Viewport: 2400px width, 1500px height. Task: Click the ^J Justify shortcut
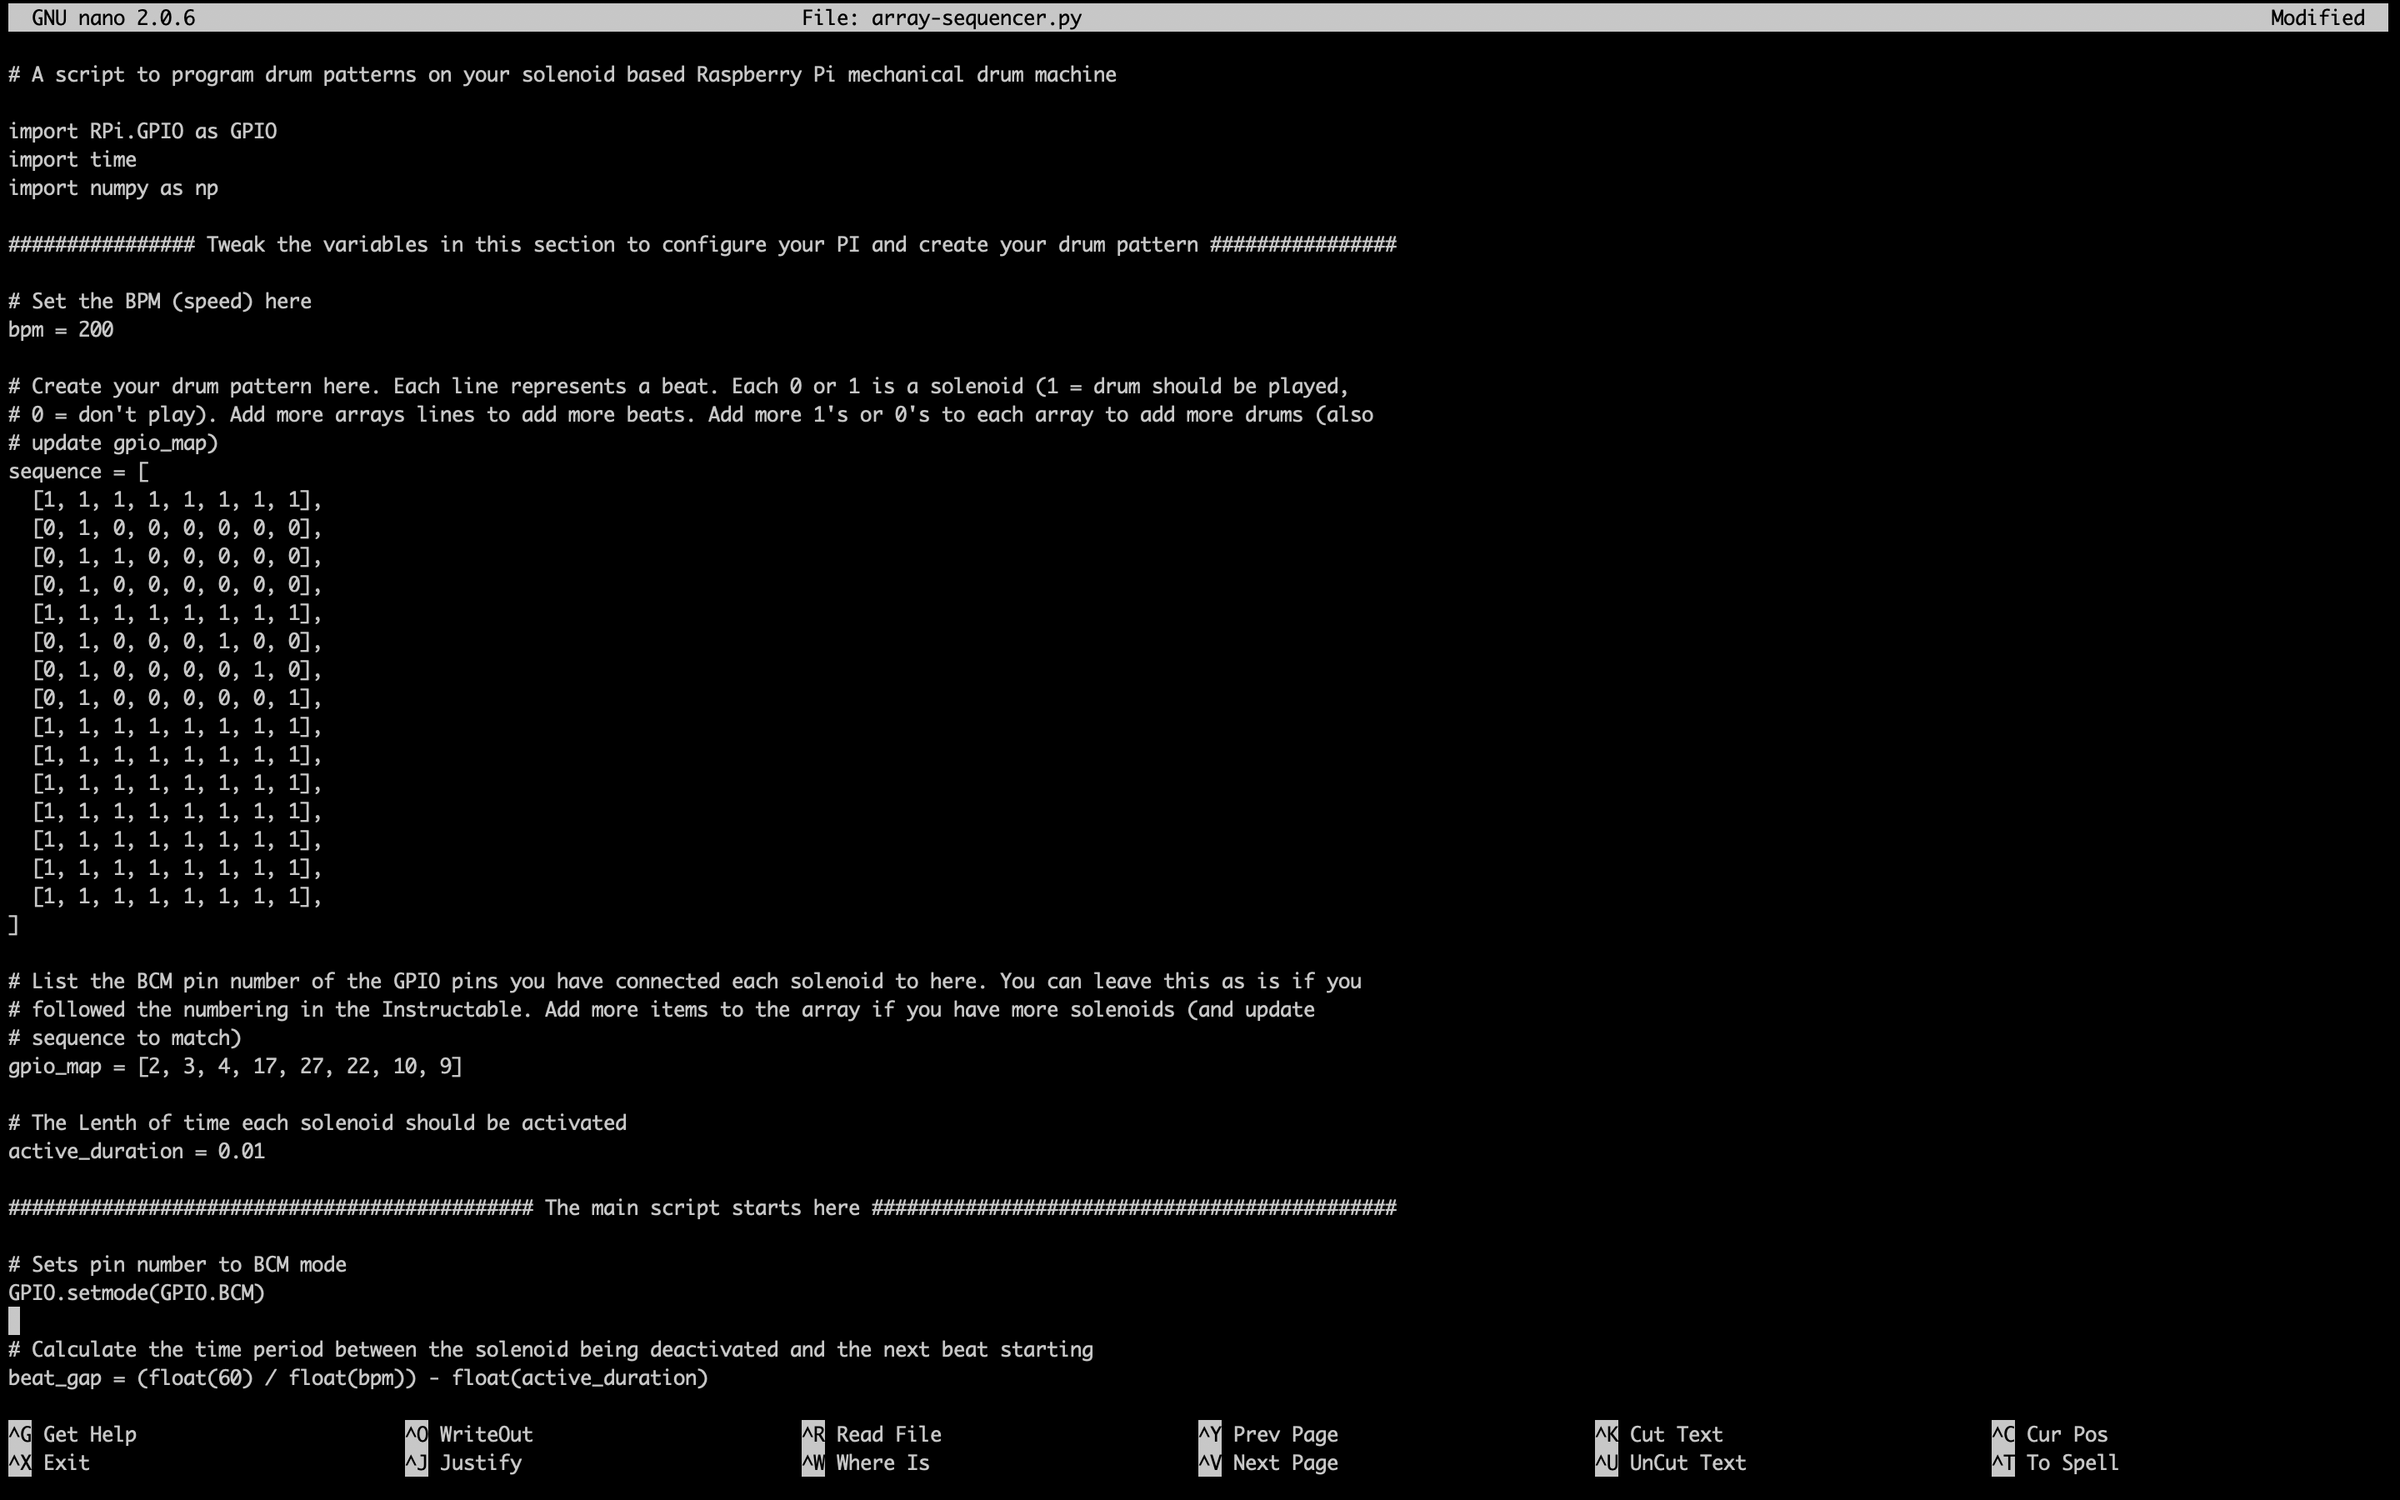coord(463,1462)
